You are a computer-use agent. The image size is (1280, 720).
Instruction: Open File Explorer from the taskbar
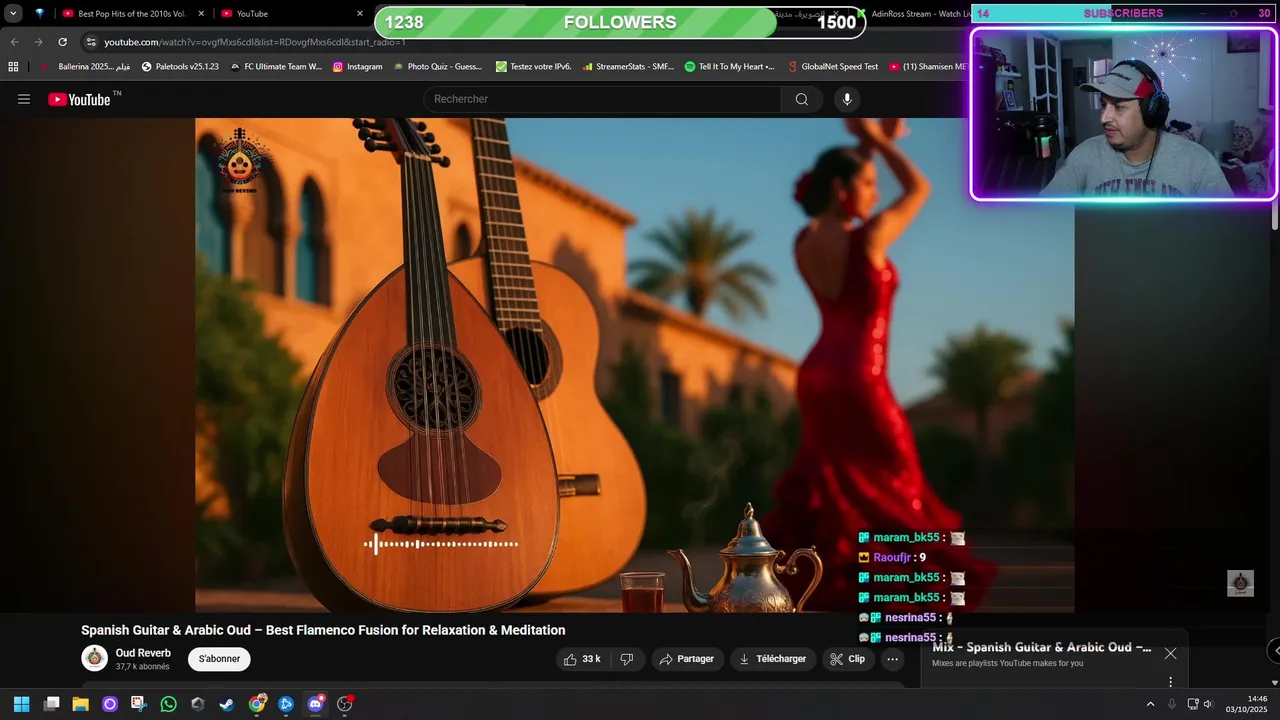tap(80, 704)
